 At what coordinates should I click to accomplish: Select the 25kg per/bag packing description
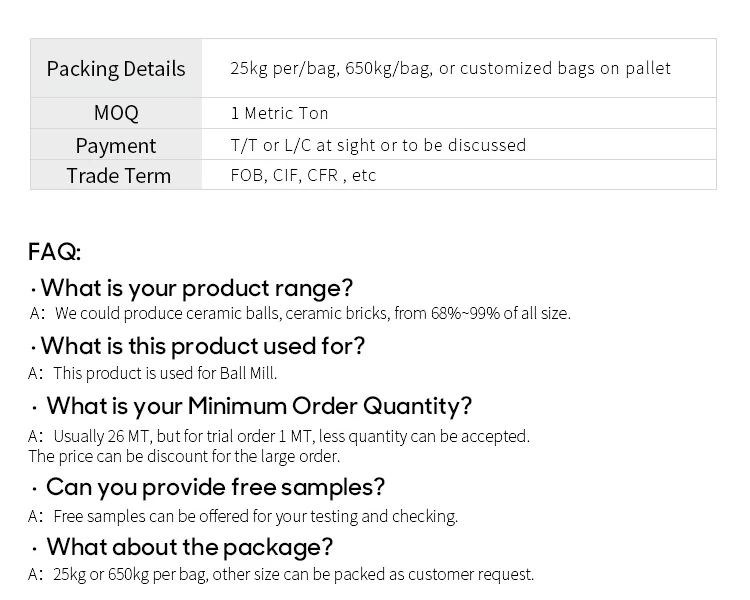point(450,68)
